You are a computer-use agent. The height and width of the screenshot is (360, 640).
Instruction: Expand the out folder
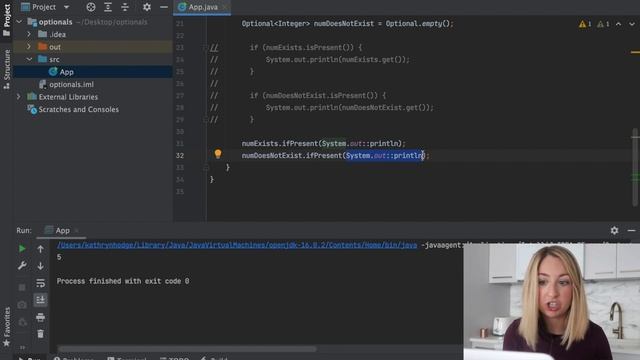coord(29,47)
